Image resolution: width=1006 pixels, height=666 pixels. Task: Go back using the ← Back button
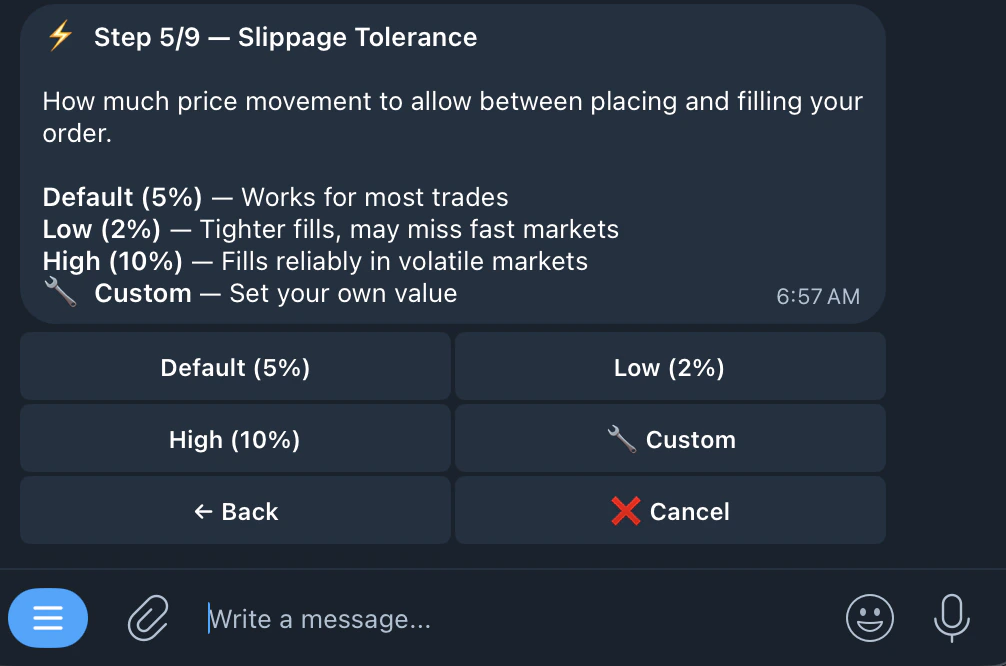235,511
